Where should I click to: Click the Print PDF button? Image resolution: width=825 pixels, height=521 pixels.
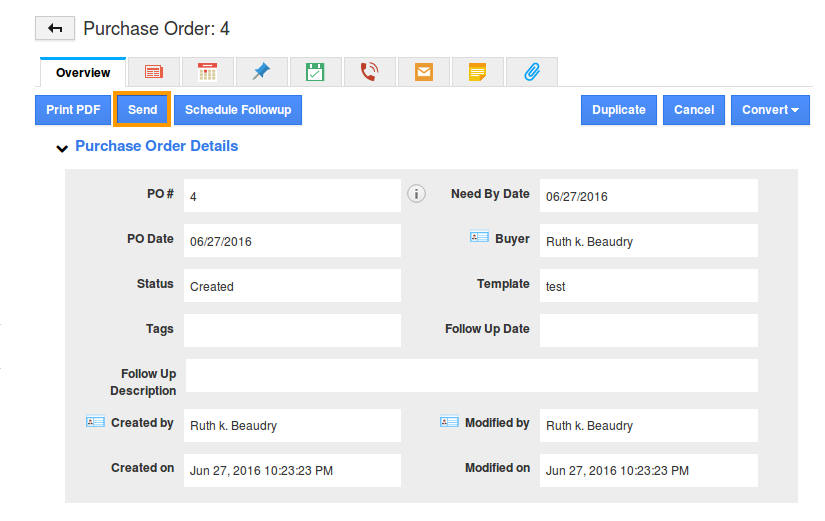tap(73, 110)
